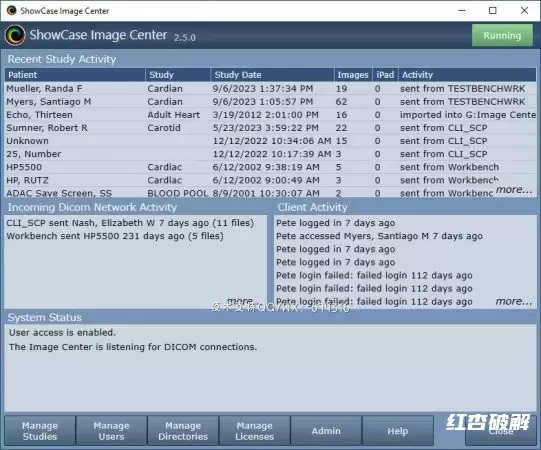Select the Mueller, Randa F study row
541x450 pixels.
pyautogui.click(x=270, y=89)
